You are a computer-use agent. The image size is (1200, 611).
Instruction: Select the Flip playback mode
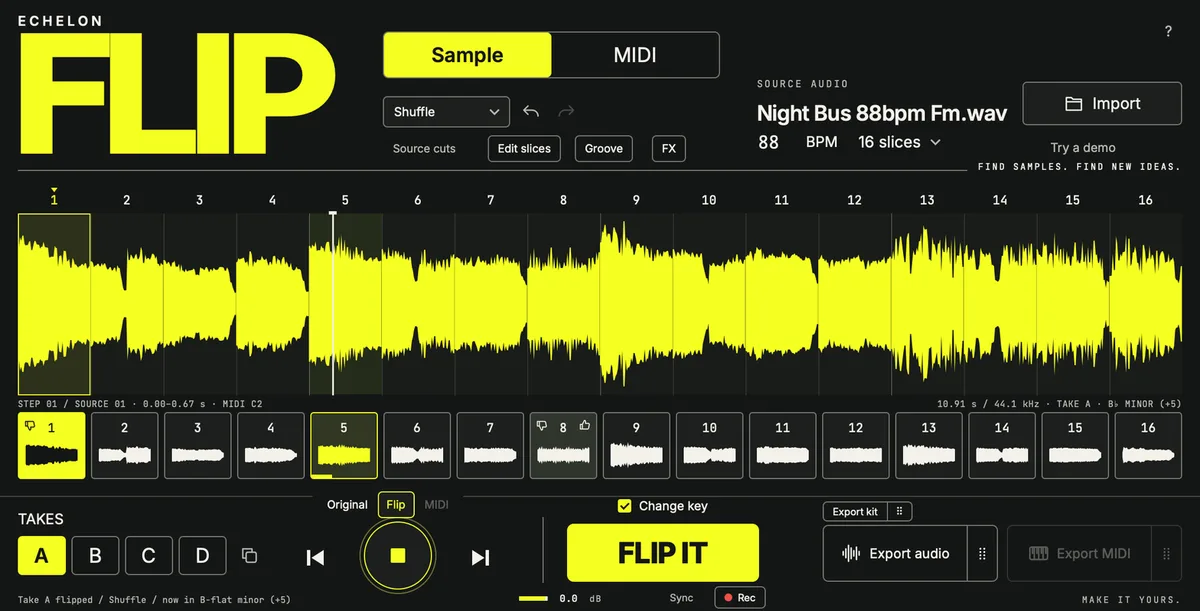coord(396,505)
